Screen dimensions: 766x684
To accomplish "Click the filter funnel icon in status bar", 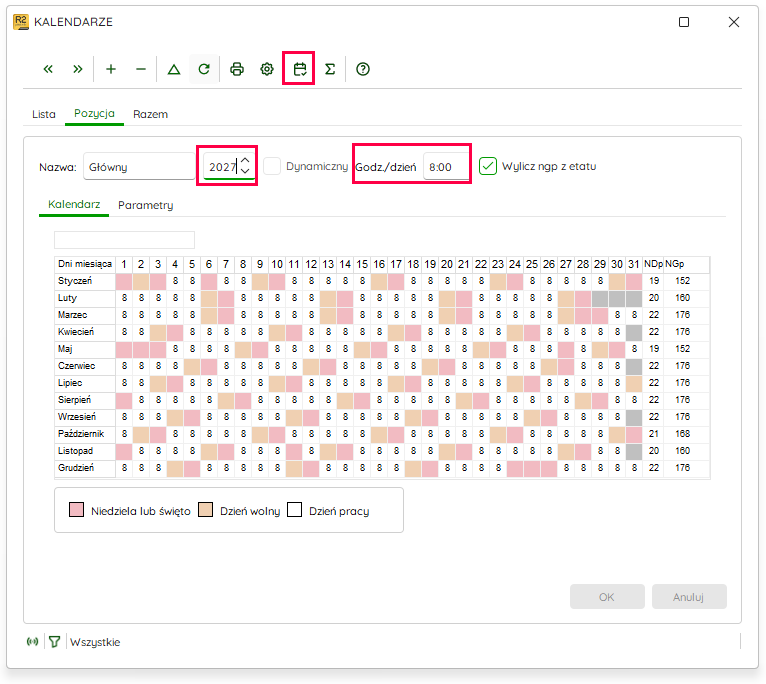I will (x=55, y=641).
